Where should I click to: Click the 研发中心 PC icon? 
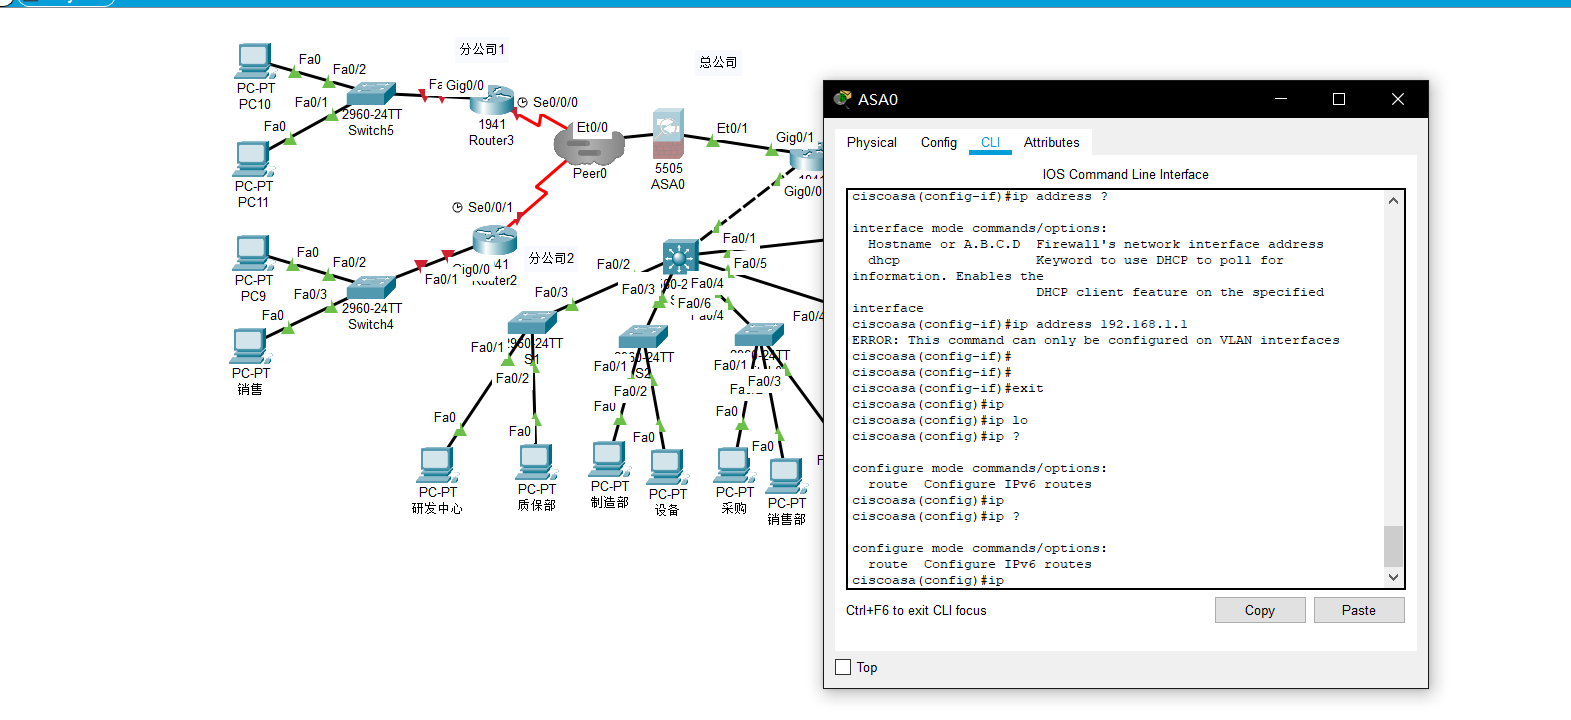tap(436, 465)
